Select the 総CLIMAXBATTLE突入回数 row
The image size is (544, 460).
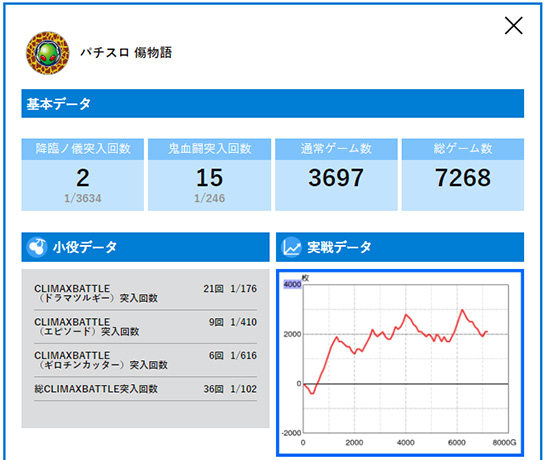point(145,389)
